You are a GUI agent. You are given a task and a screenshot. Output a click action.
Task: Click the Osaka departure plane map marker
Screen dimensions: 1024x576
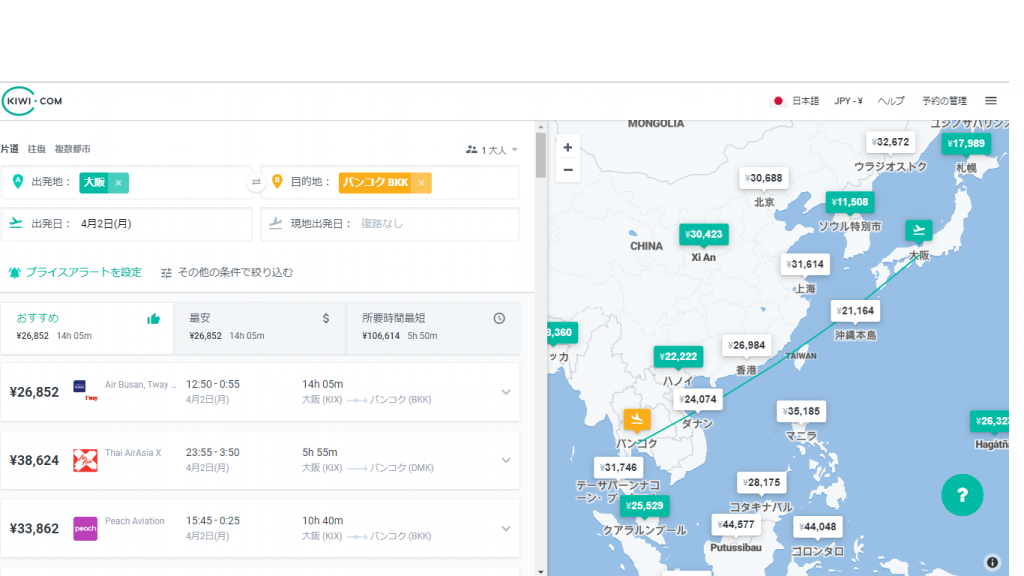(x=918, y=231)
